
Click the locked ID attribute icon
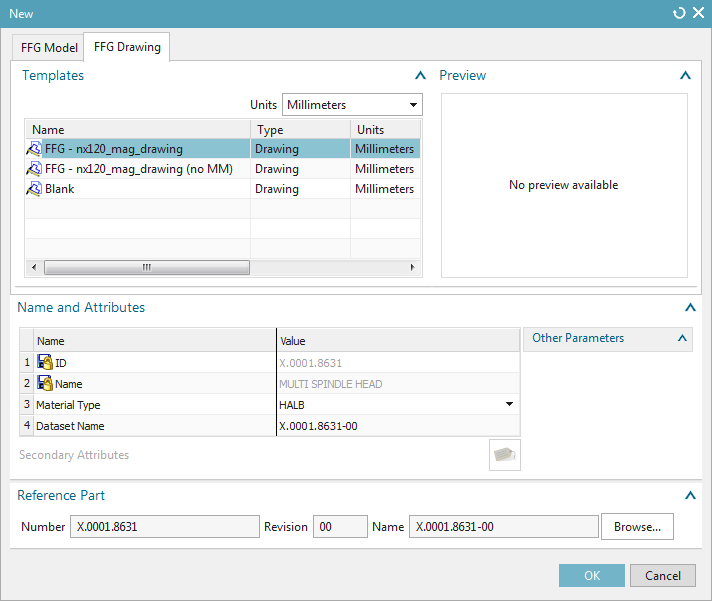click(44, 363)
